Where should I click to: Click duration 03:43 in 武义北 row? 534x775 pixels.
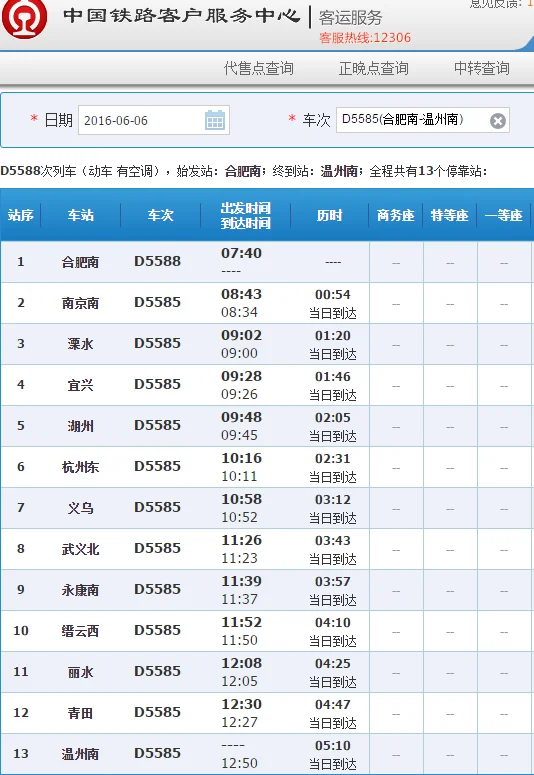(333, 541)
